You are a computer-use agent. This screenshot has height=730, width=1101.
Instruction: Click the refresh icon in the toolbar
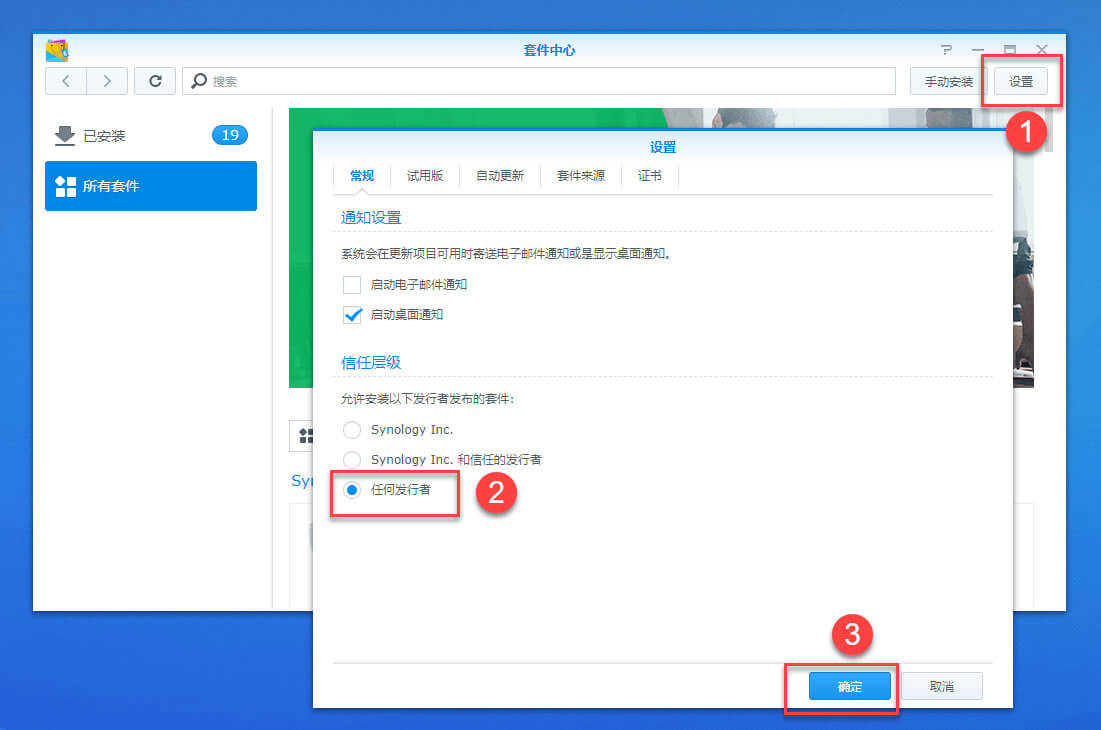155,81
